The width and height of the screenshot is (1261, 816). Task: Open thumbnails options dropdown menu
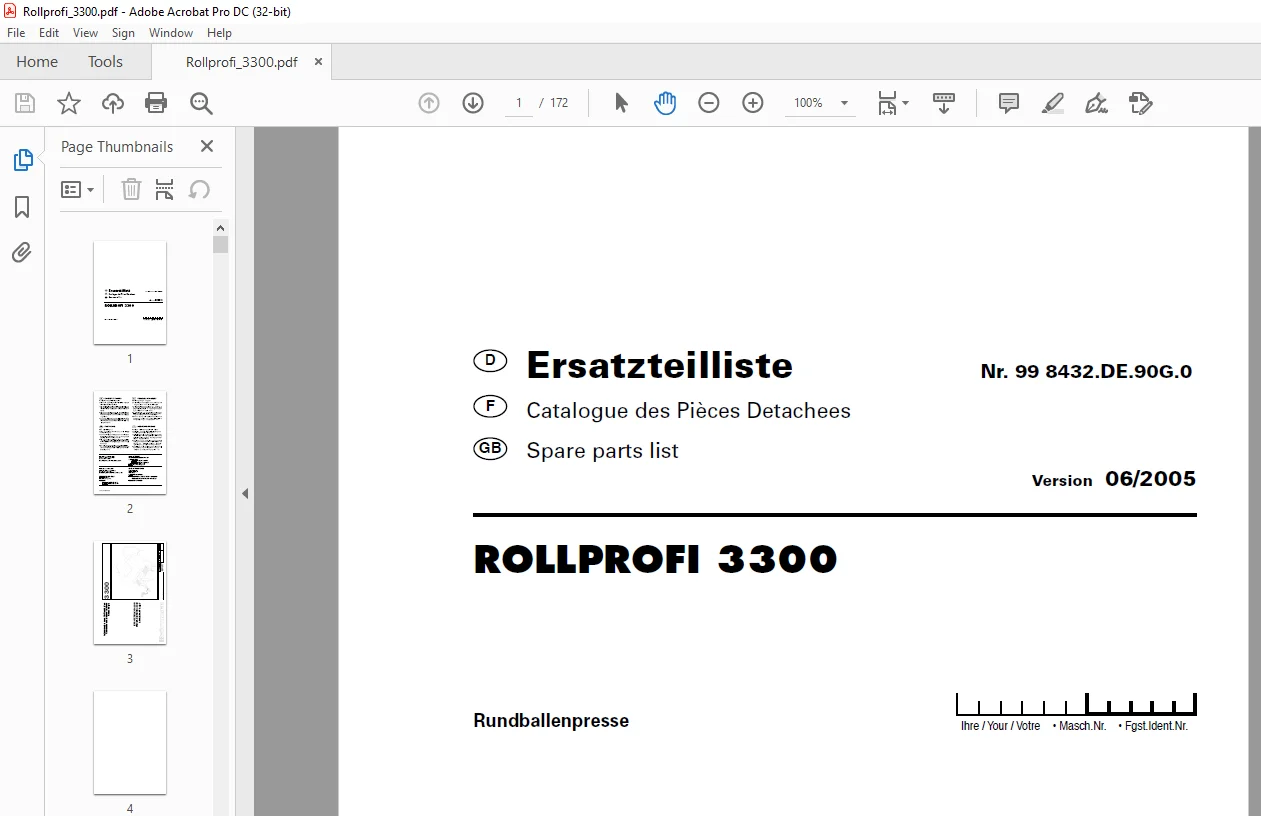(77, 189)
